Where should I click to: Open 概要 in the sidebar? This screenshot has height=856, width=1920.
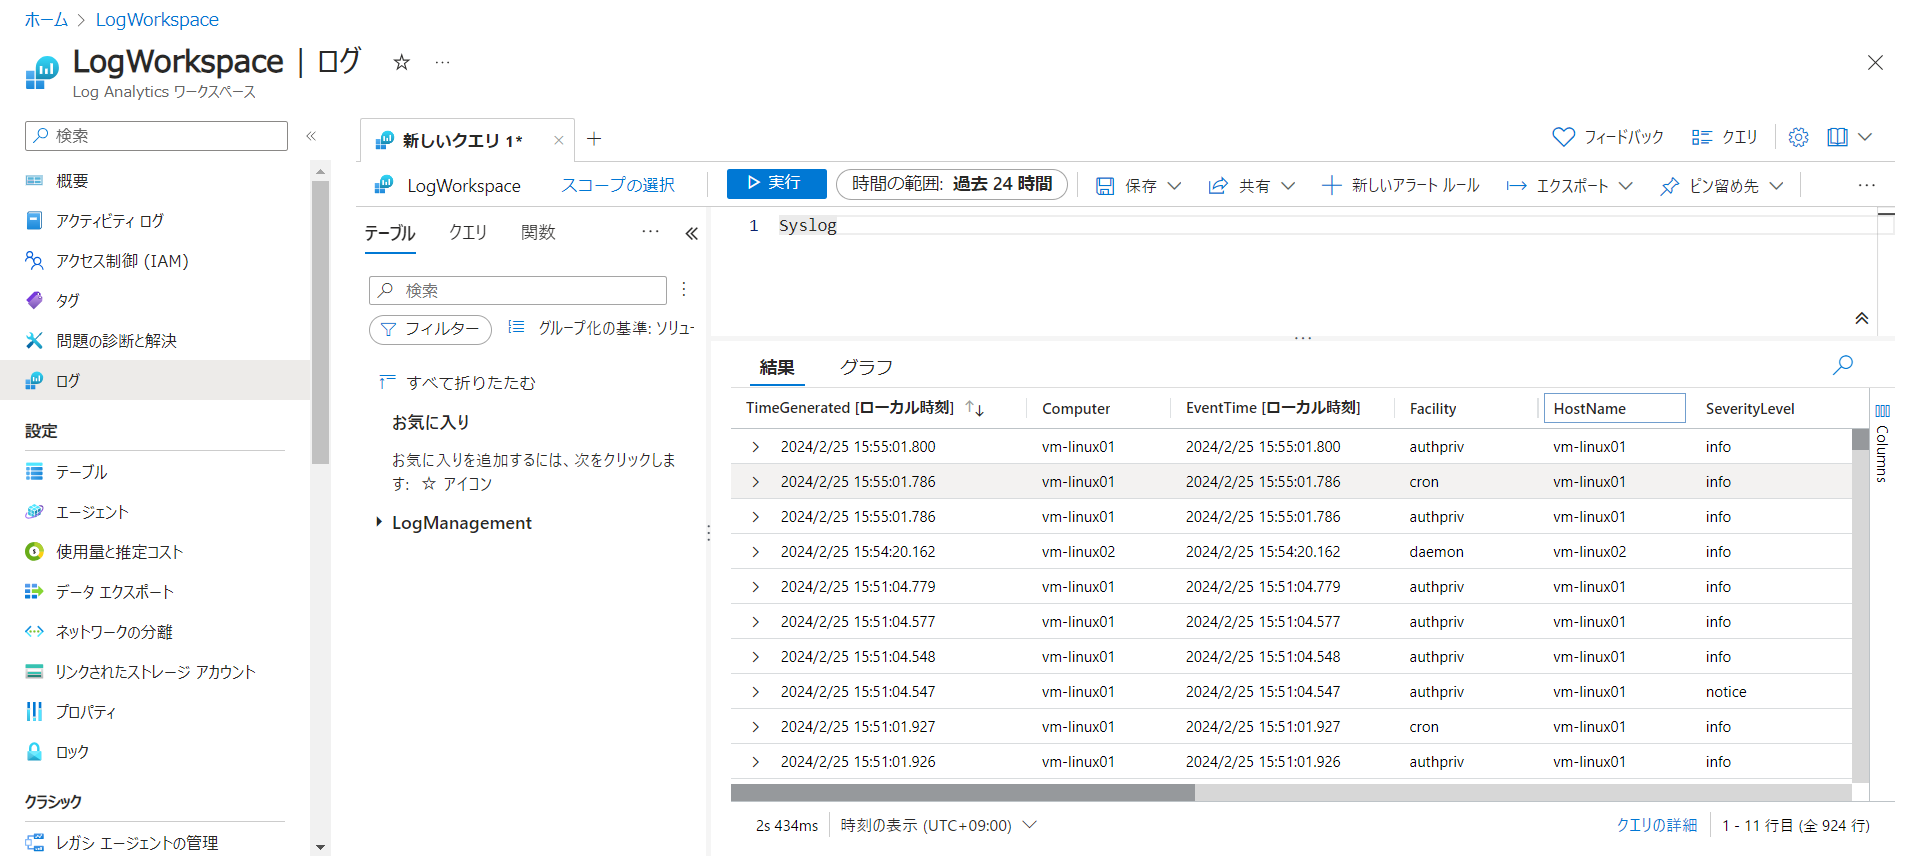tap(72, 181)
